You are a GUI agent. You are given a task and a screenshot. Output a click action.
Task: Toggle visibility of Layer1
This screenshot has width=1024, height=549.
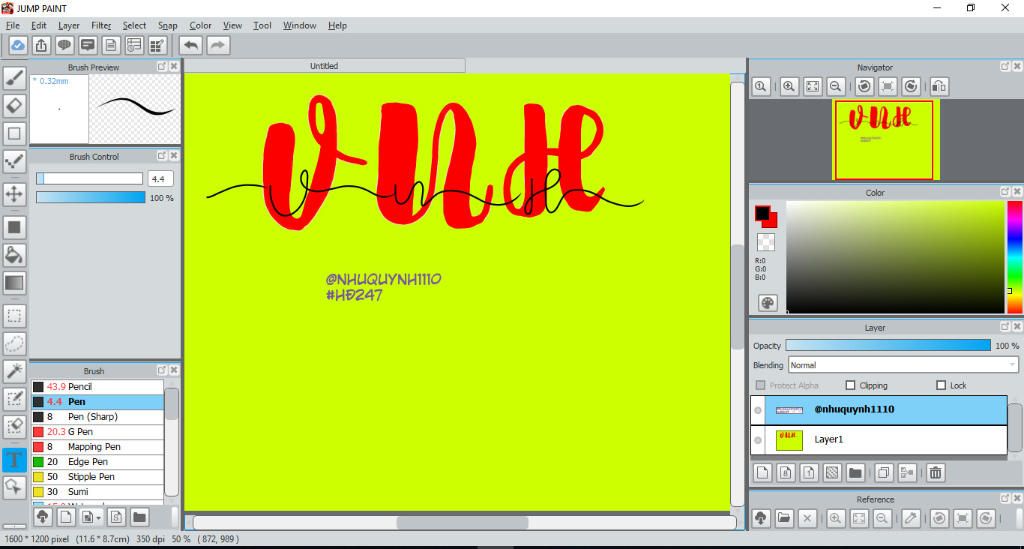point(758,440)
